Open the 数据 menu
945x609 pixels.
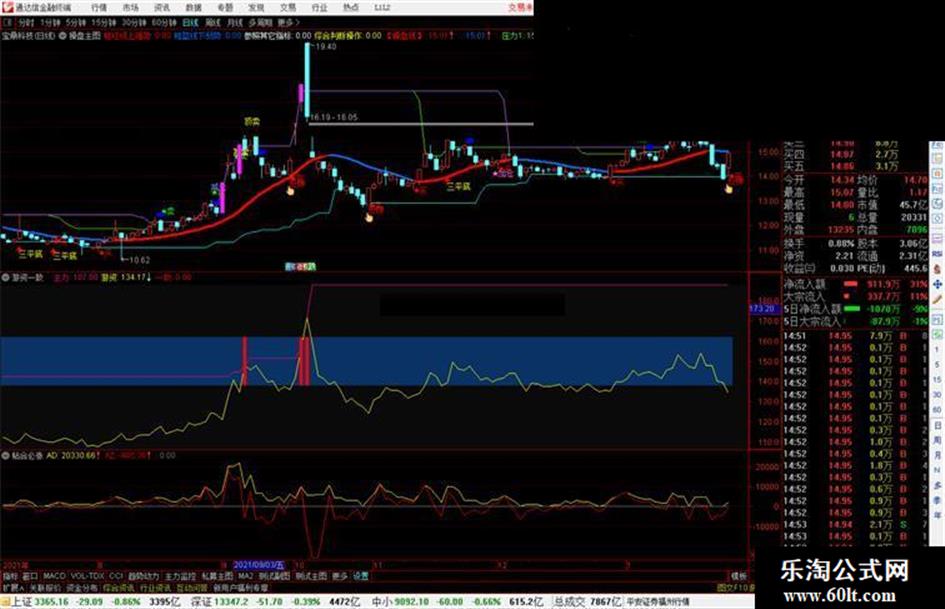(x=193, y=8)
